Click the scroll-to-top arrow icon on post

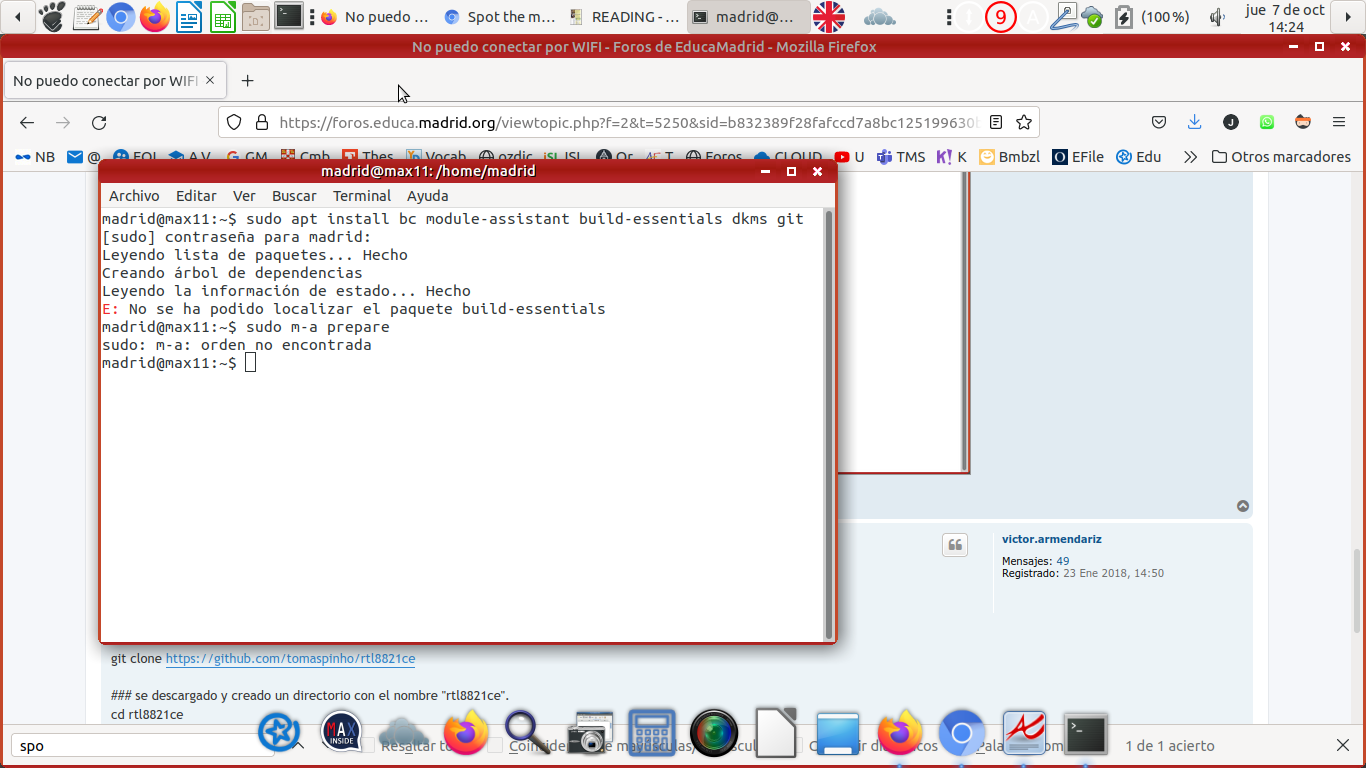point(1243,506)
